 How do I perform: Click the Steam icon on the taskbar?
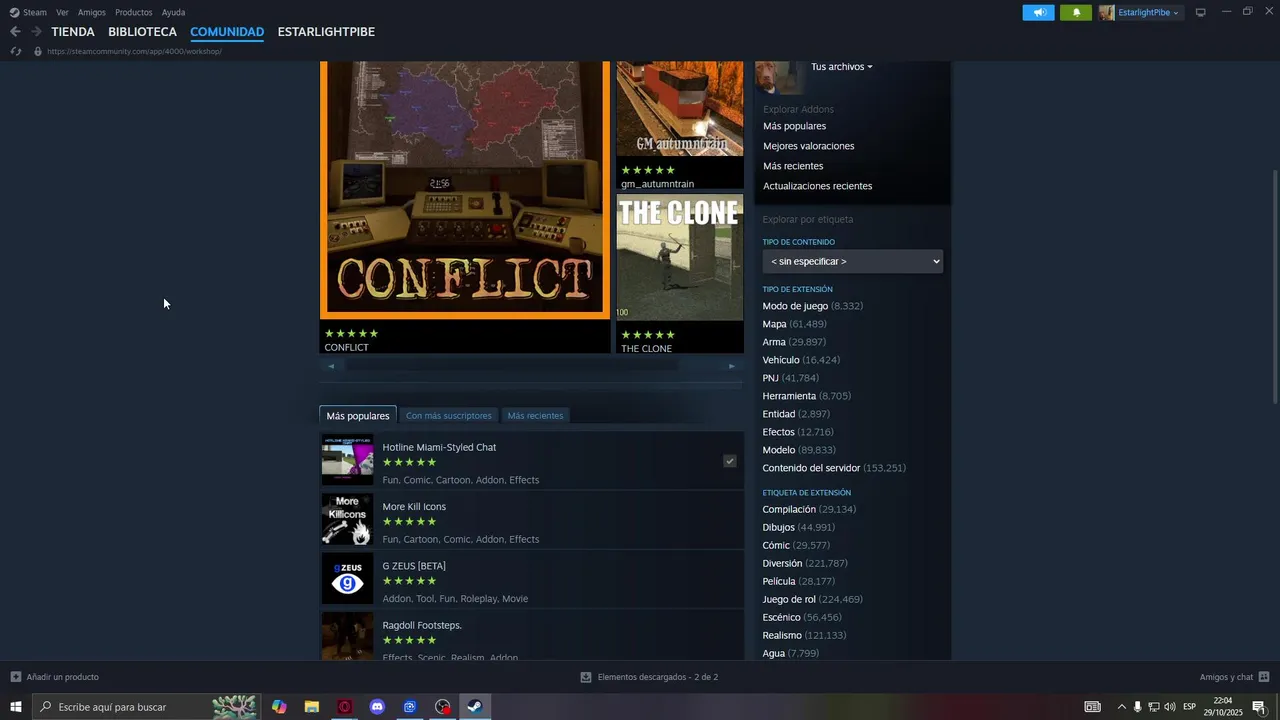coord(475,707)
